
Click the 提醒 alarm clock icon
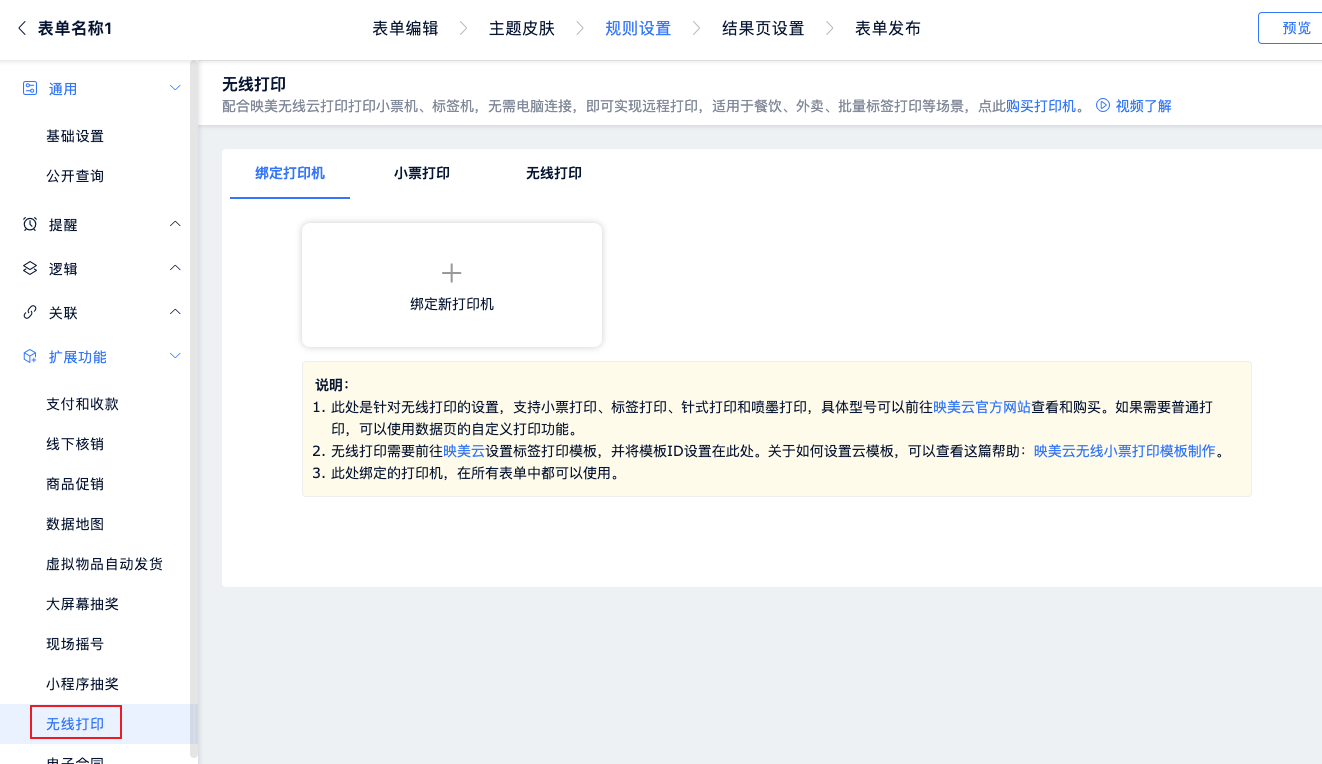pyautogui.click(x=30, y=224)
